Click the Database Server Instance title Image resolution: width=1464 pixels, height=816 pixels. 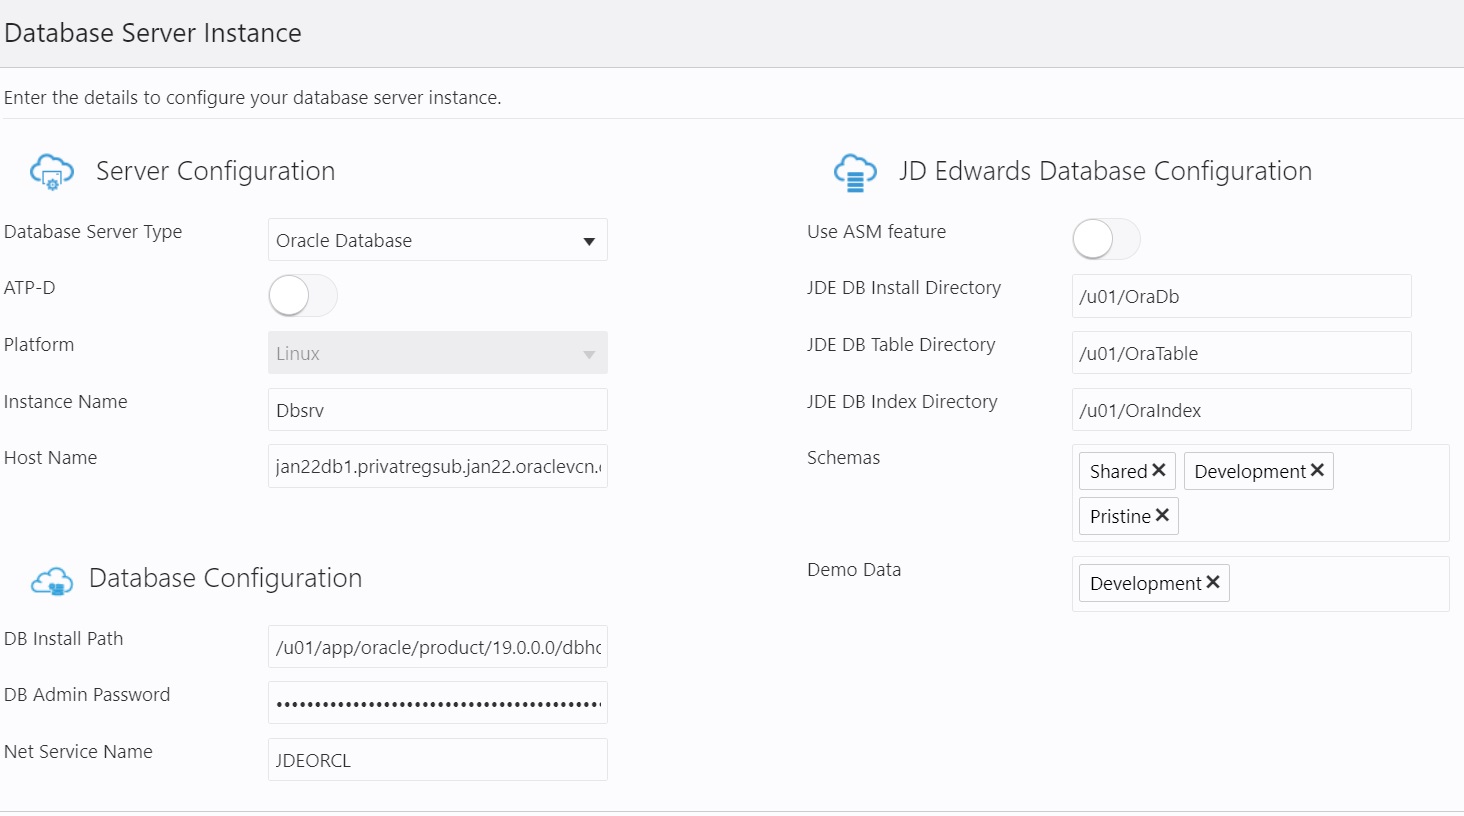152,32
